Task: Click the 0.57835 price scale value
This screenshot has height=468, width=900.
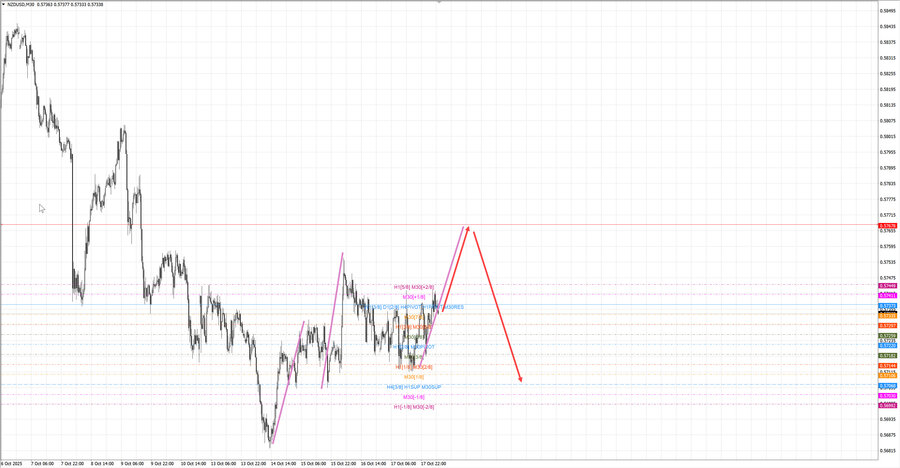Action: pyautogui.click(x=888, y=184)
